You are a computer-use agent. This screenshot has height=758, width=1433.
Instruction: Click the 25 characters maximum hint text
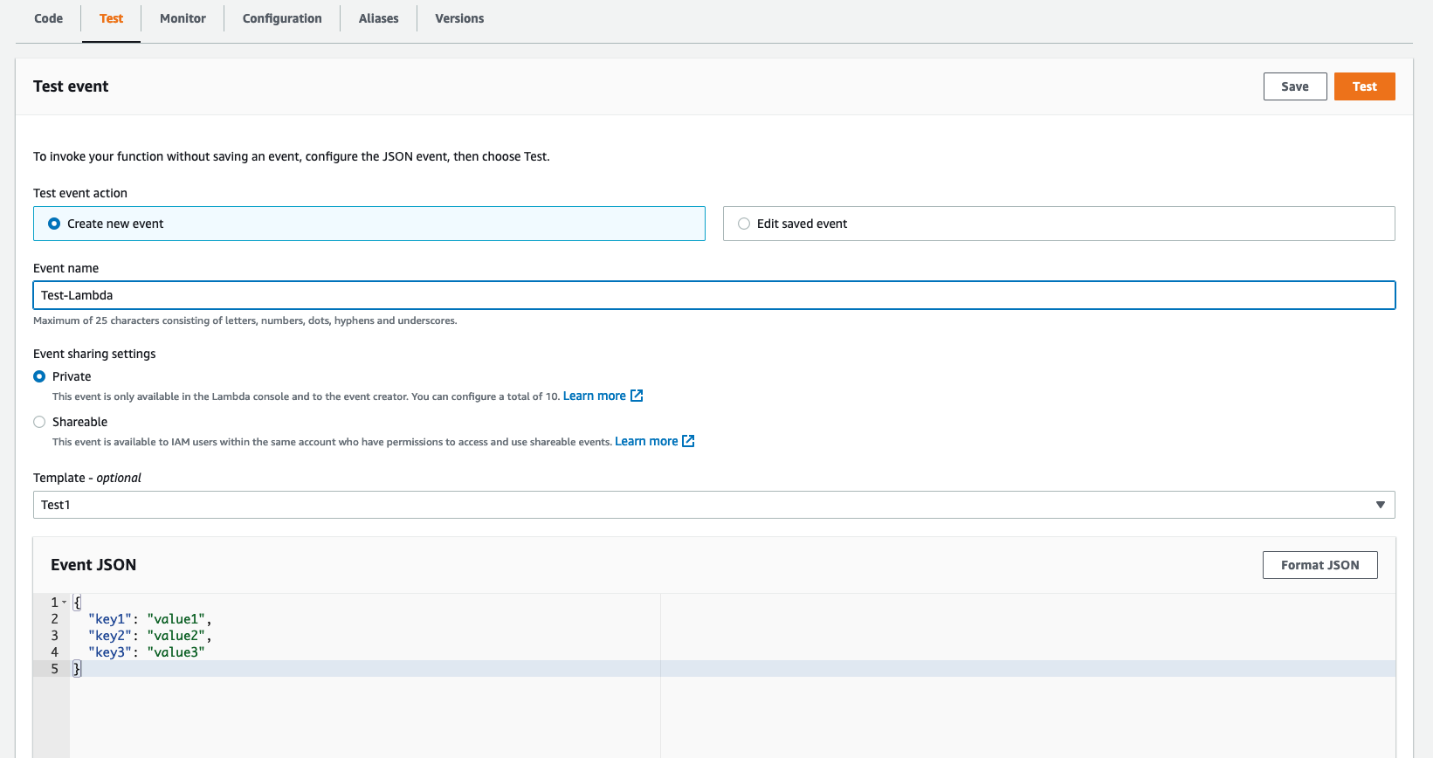245,321
